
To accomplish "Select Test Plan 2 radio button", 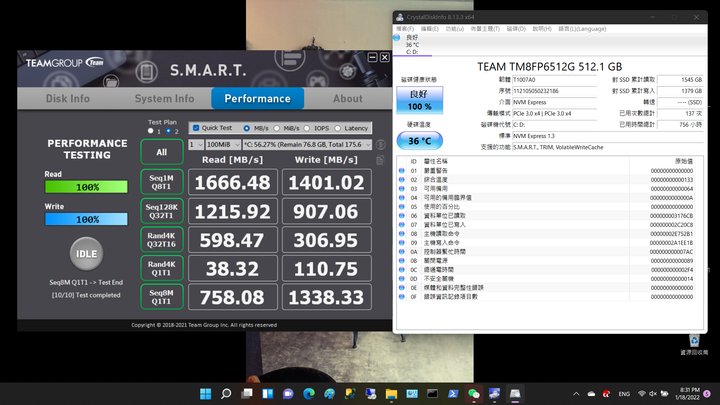I will pyautogui.click(x=169, y=131).
